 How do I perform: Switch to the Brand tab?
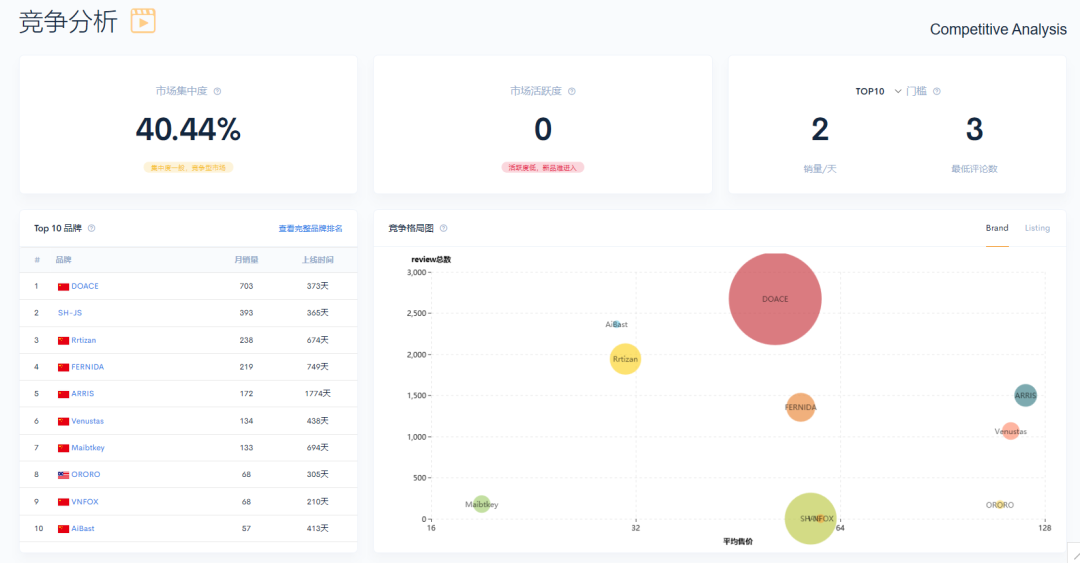(x=997, y=228)
